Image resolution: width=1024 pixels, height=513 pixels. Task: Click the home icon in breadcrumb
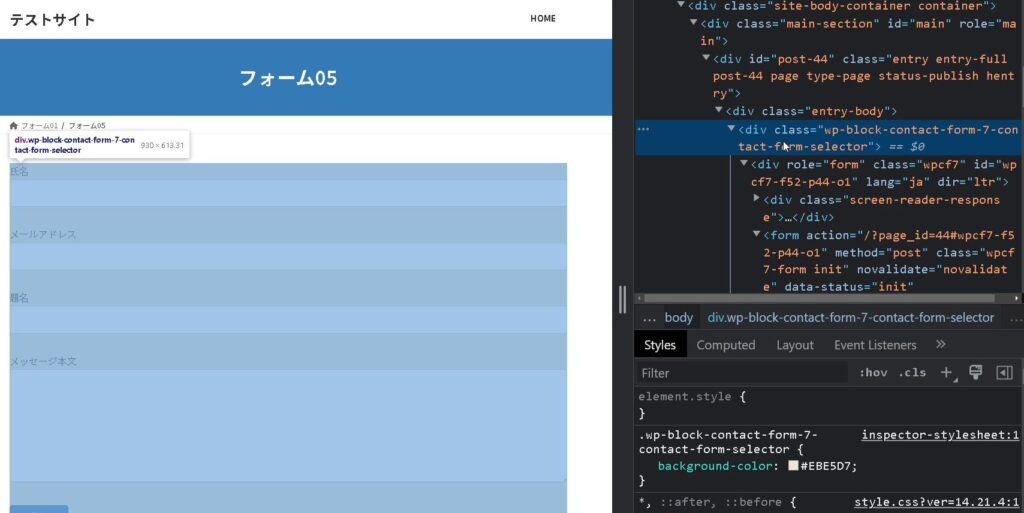14,126
